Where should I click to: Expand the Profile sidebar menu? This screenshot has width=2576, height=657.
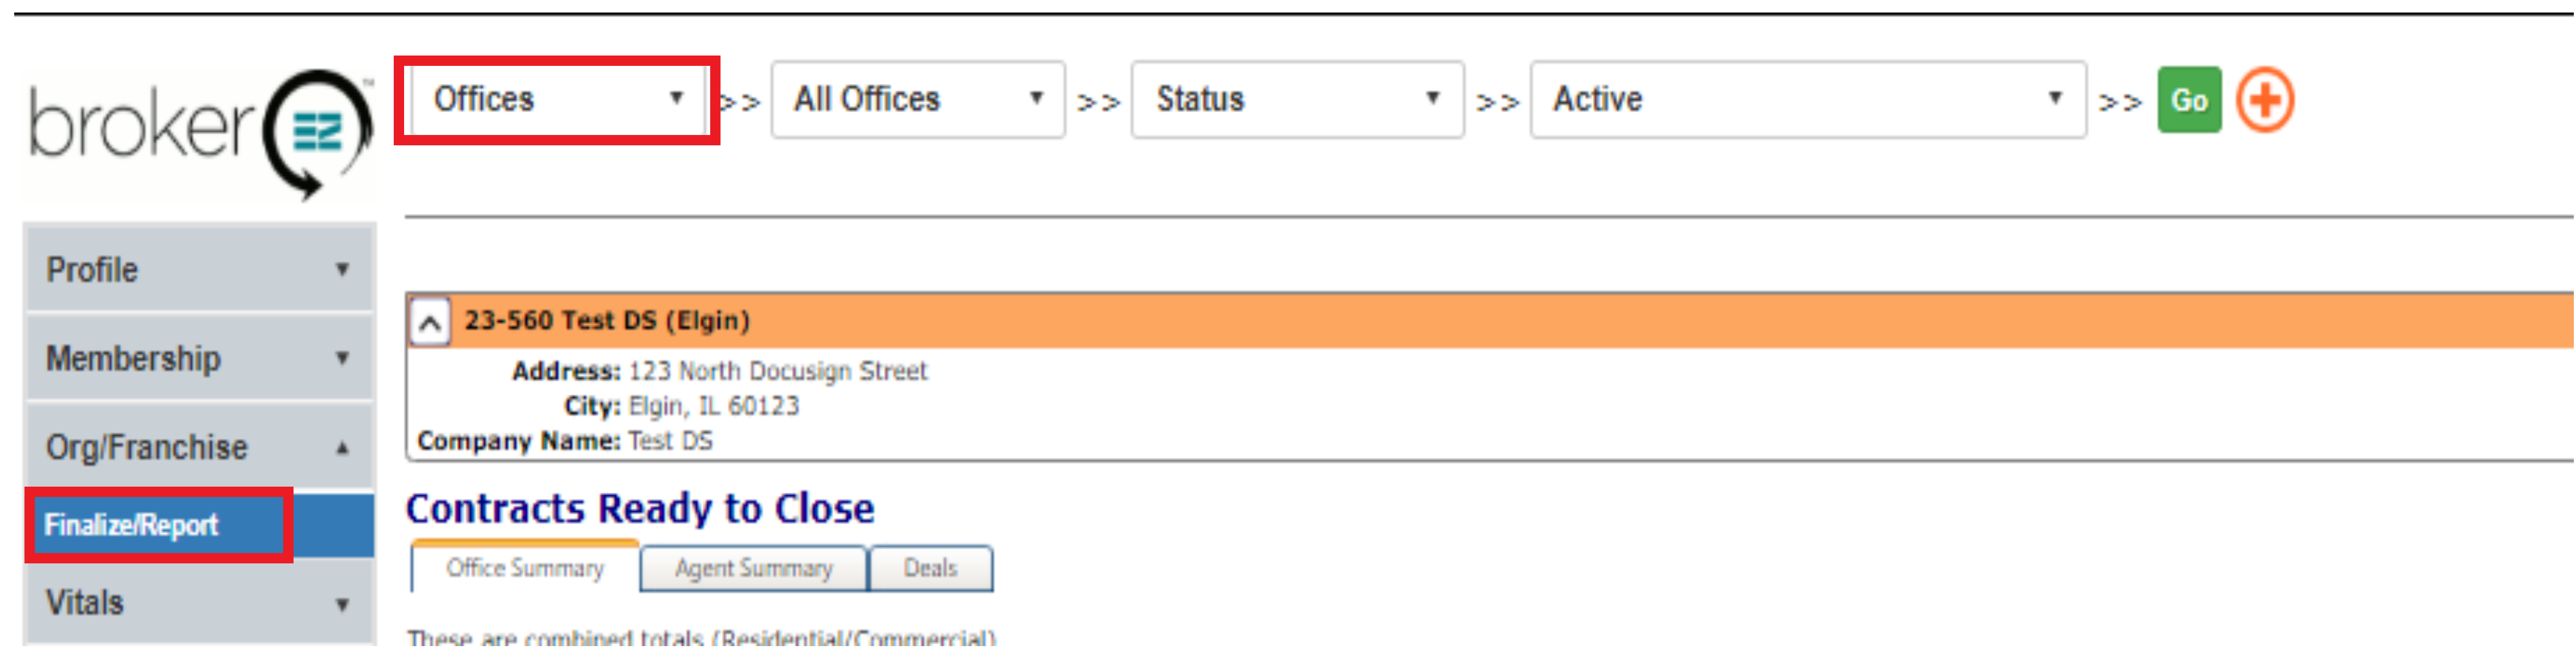[x=198, y=269]
